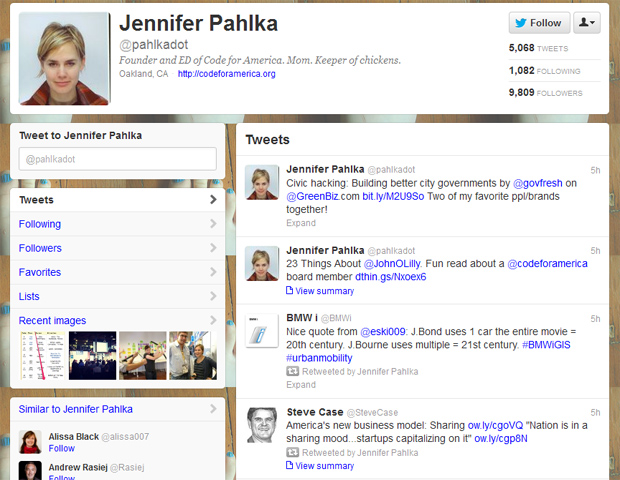620x480 pixels.
Task: Click the View summary icon under 23 Things tweet
Action: [291, 291]
